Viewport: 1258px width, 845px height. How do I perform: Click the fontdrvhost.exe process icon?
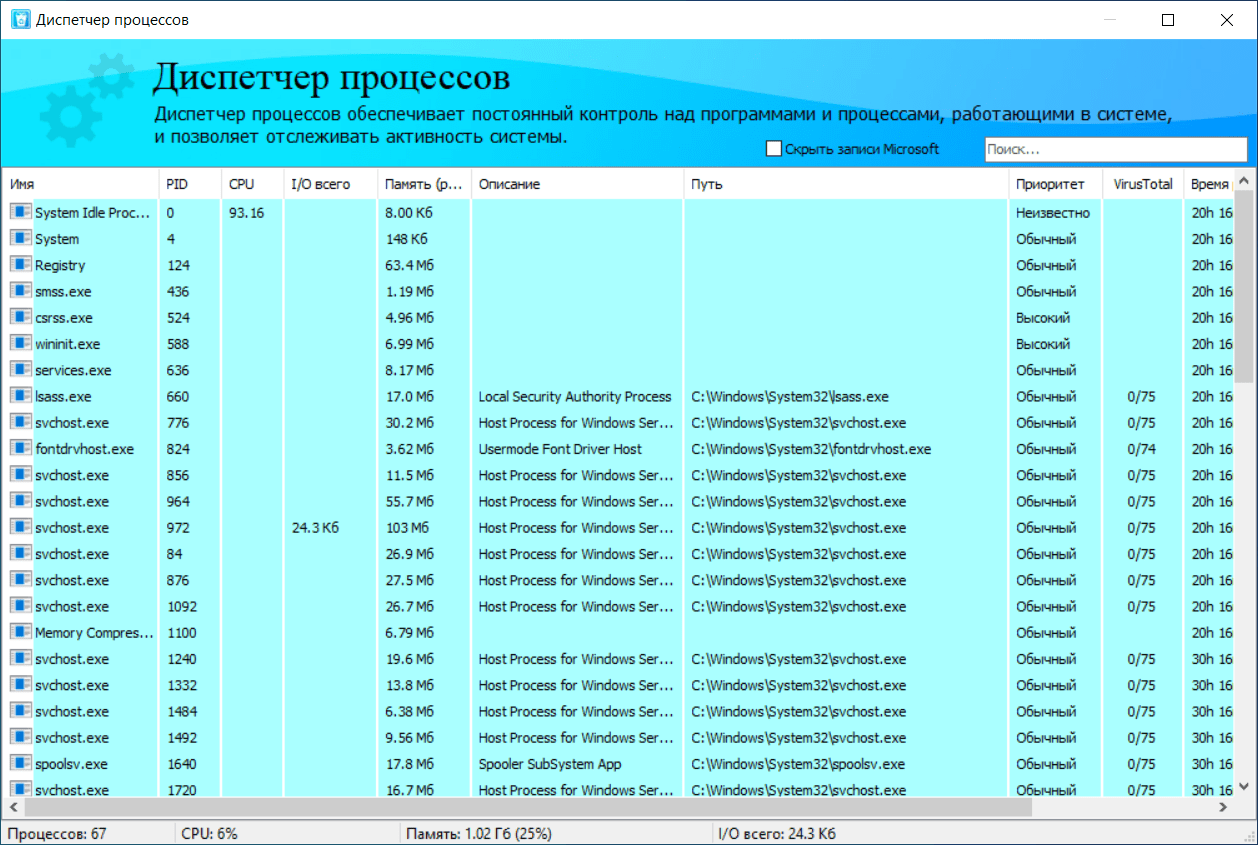[21, 448]
